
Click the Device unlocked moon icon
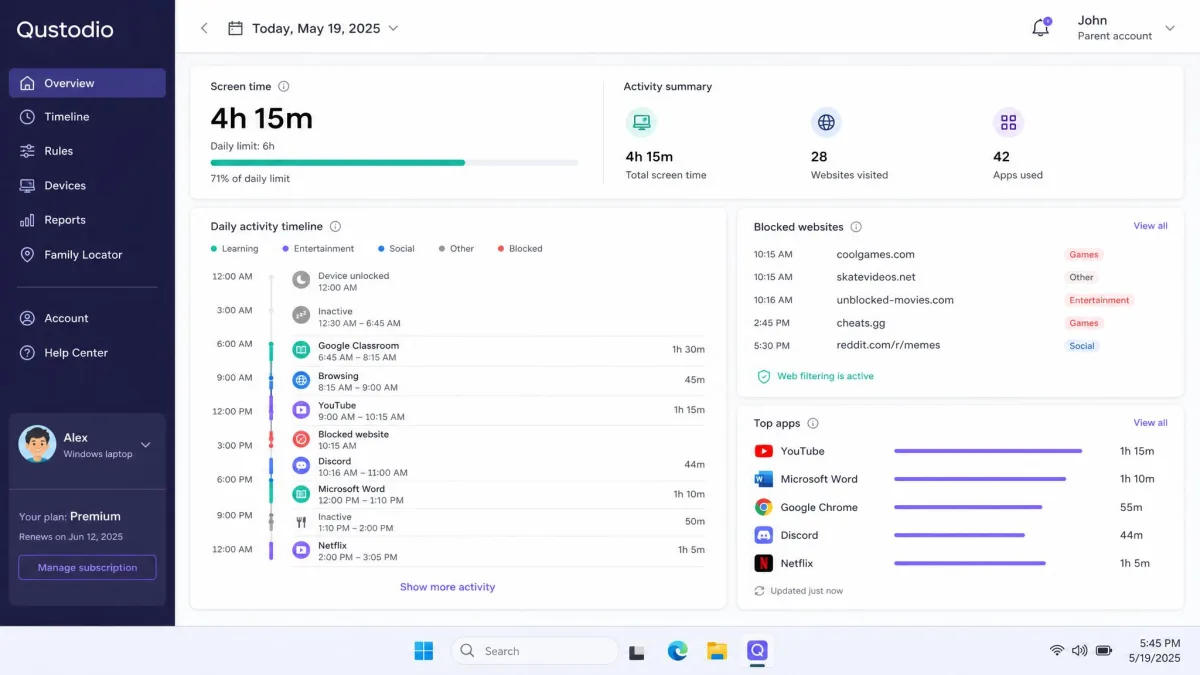click(x=301, y=281)
